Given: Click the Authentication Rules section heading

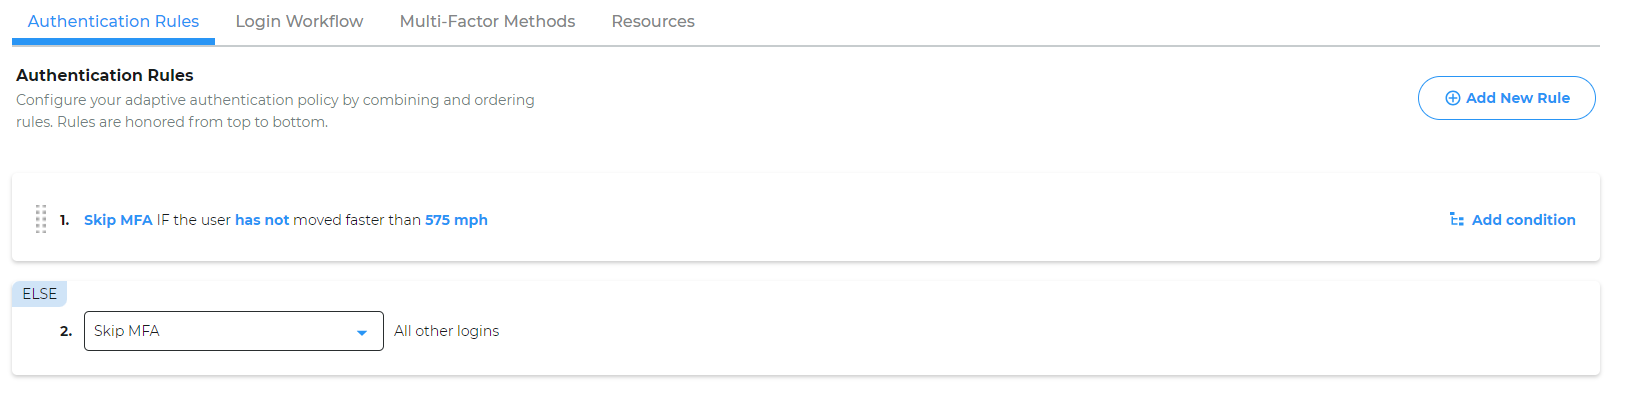Looking at the screenshot, I should point(105,75).
